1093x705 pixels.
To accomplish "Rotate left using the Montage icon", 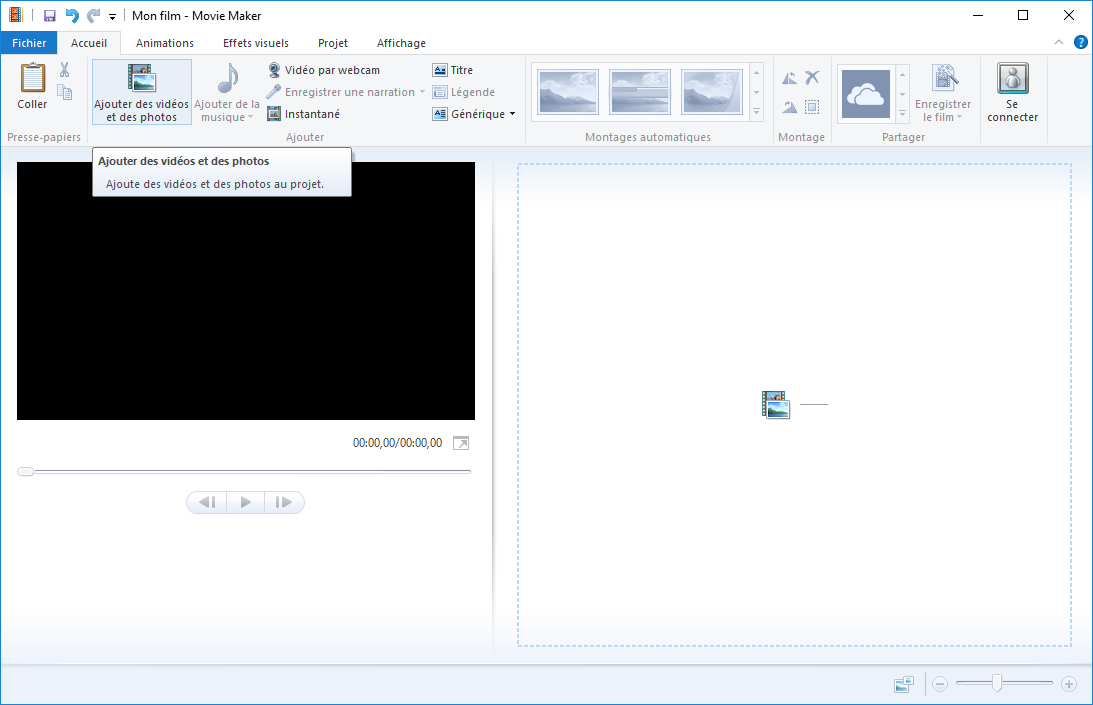I will [789, 78].
